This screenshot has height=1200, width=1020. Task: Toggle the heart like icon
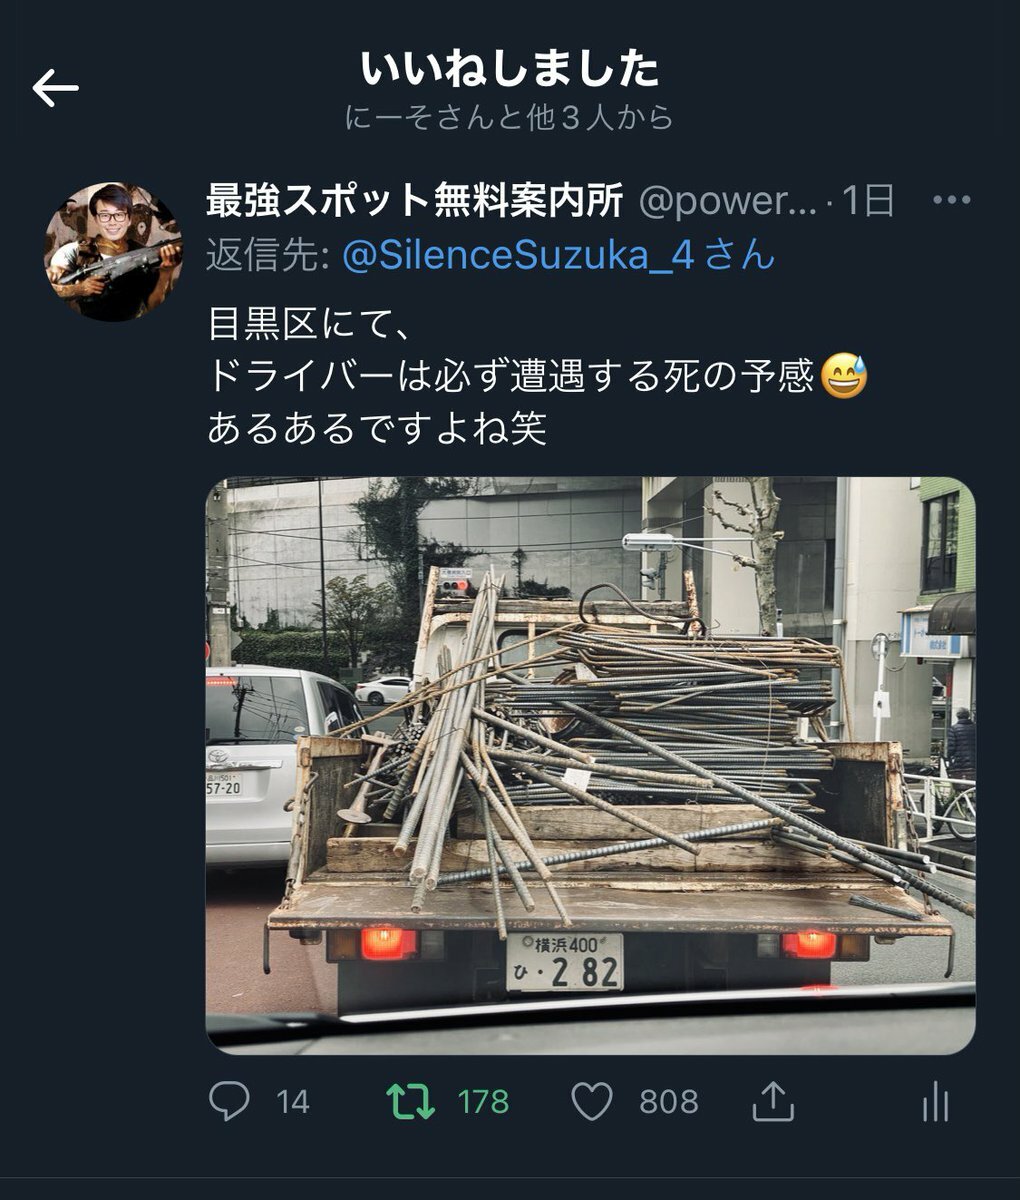point(591,1102)
